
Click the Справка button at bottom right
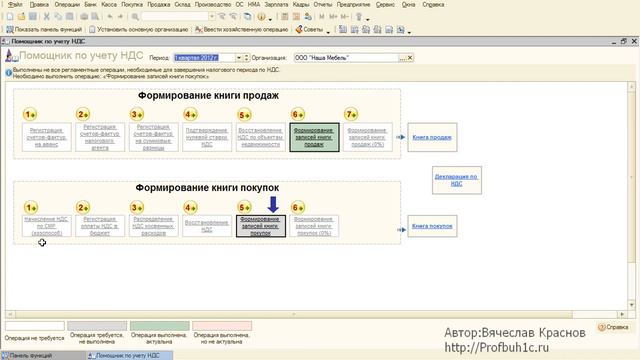(x=613, y=327)
